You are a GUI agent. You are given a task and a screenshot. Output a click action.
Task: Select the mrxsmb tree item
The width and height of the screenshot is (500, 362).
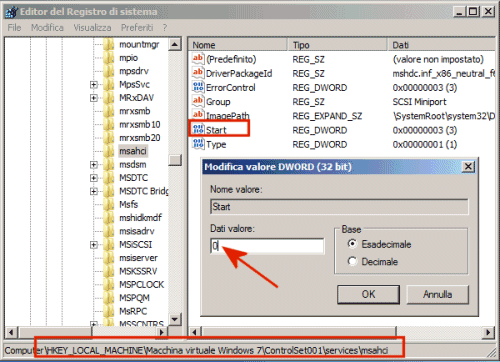(135, 111)
